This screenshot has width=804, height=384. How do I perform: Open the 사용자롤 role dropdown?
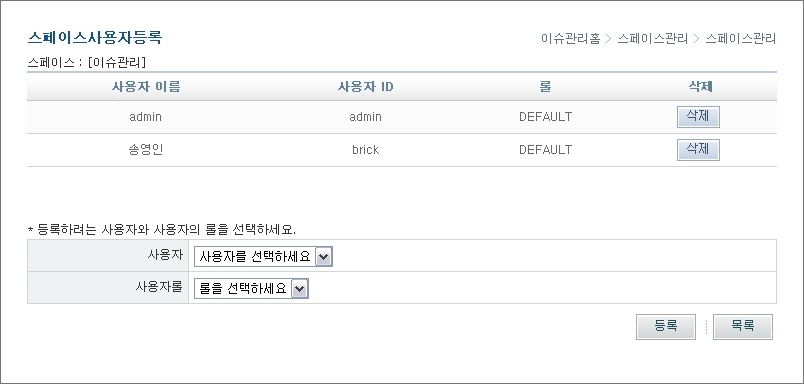pos(251,289)
